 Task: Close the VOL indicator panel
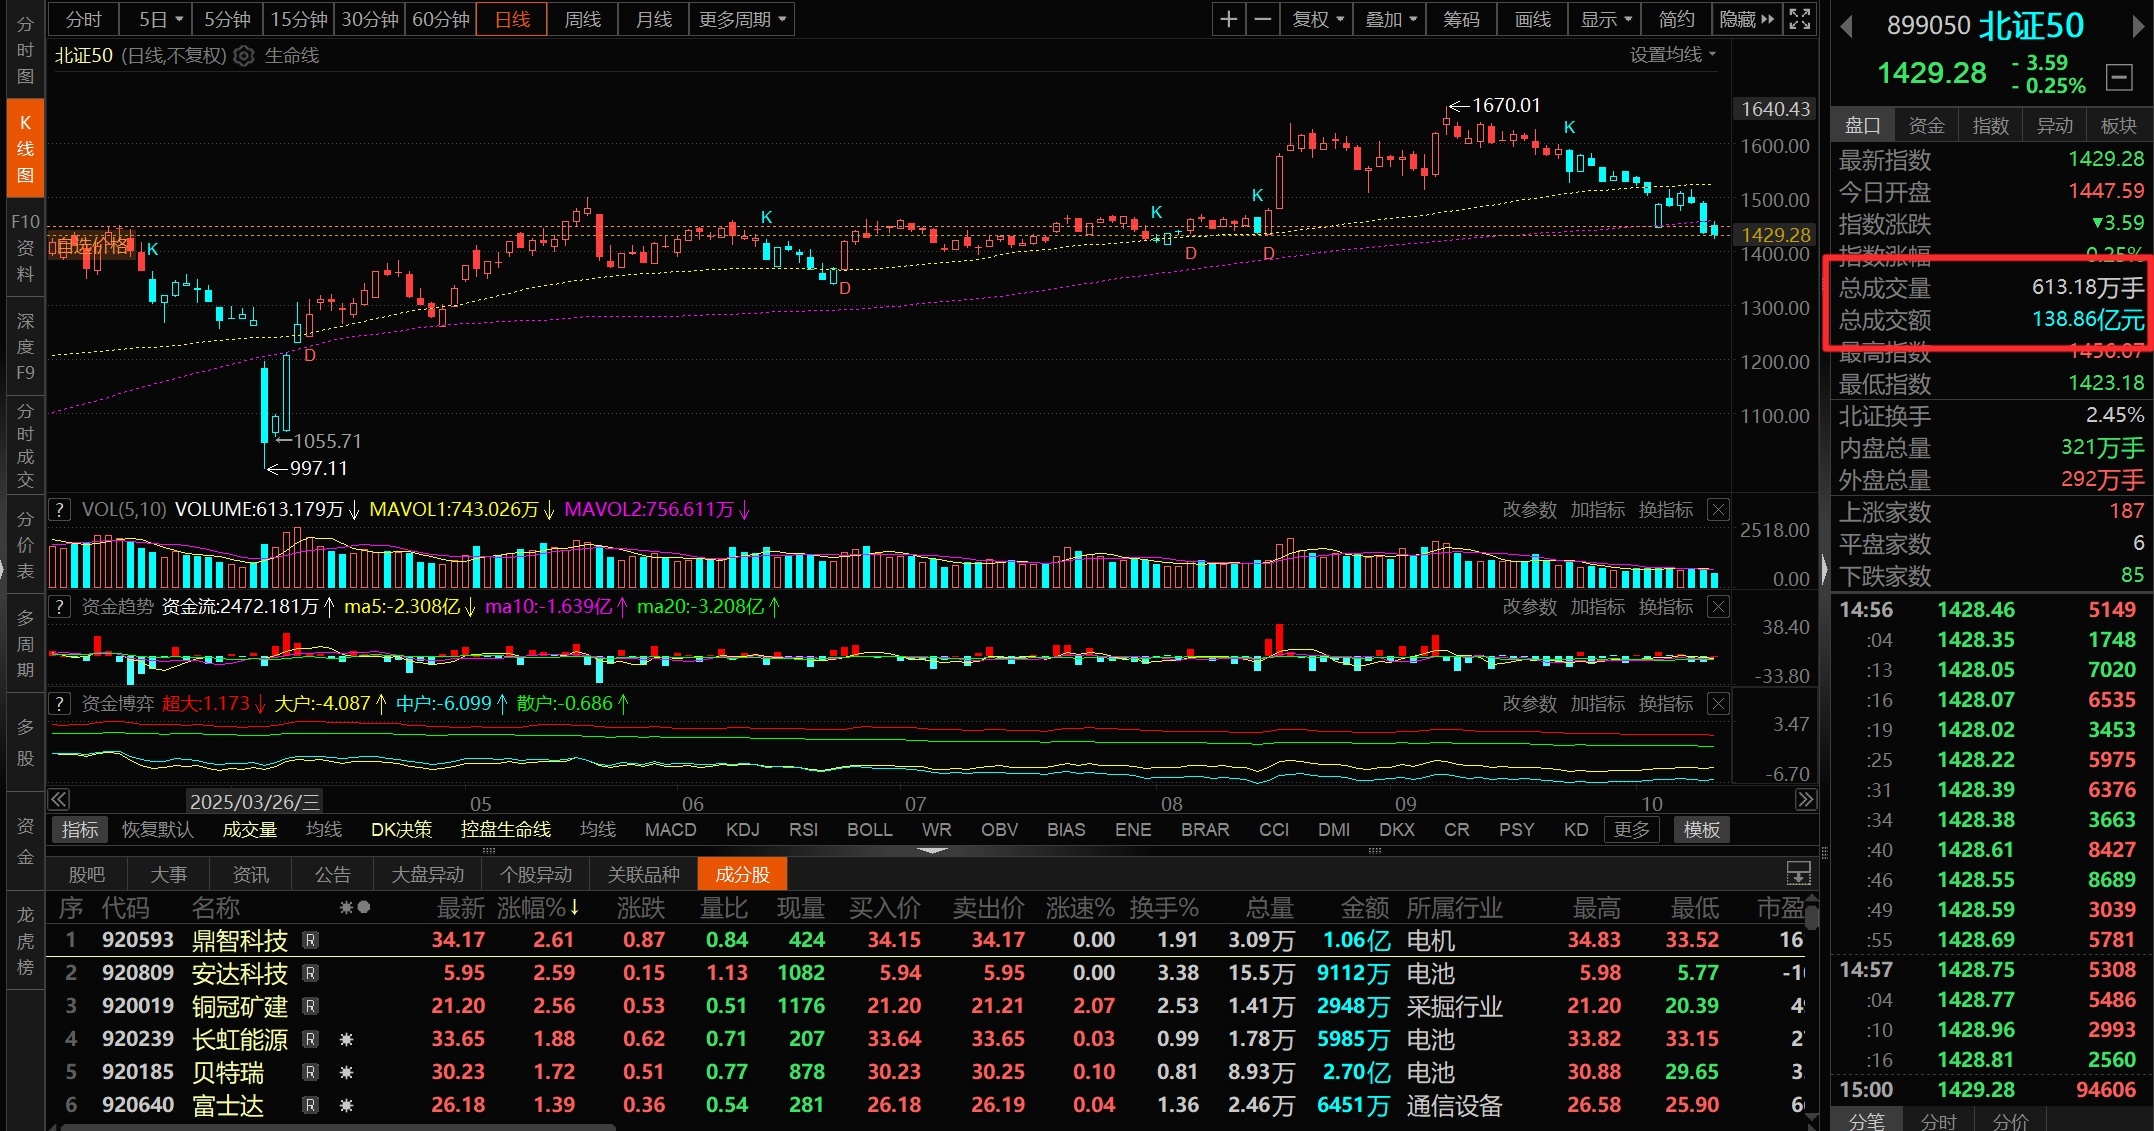[x=1718, y=510]
